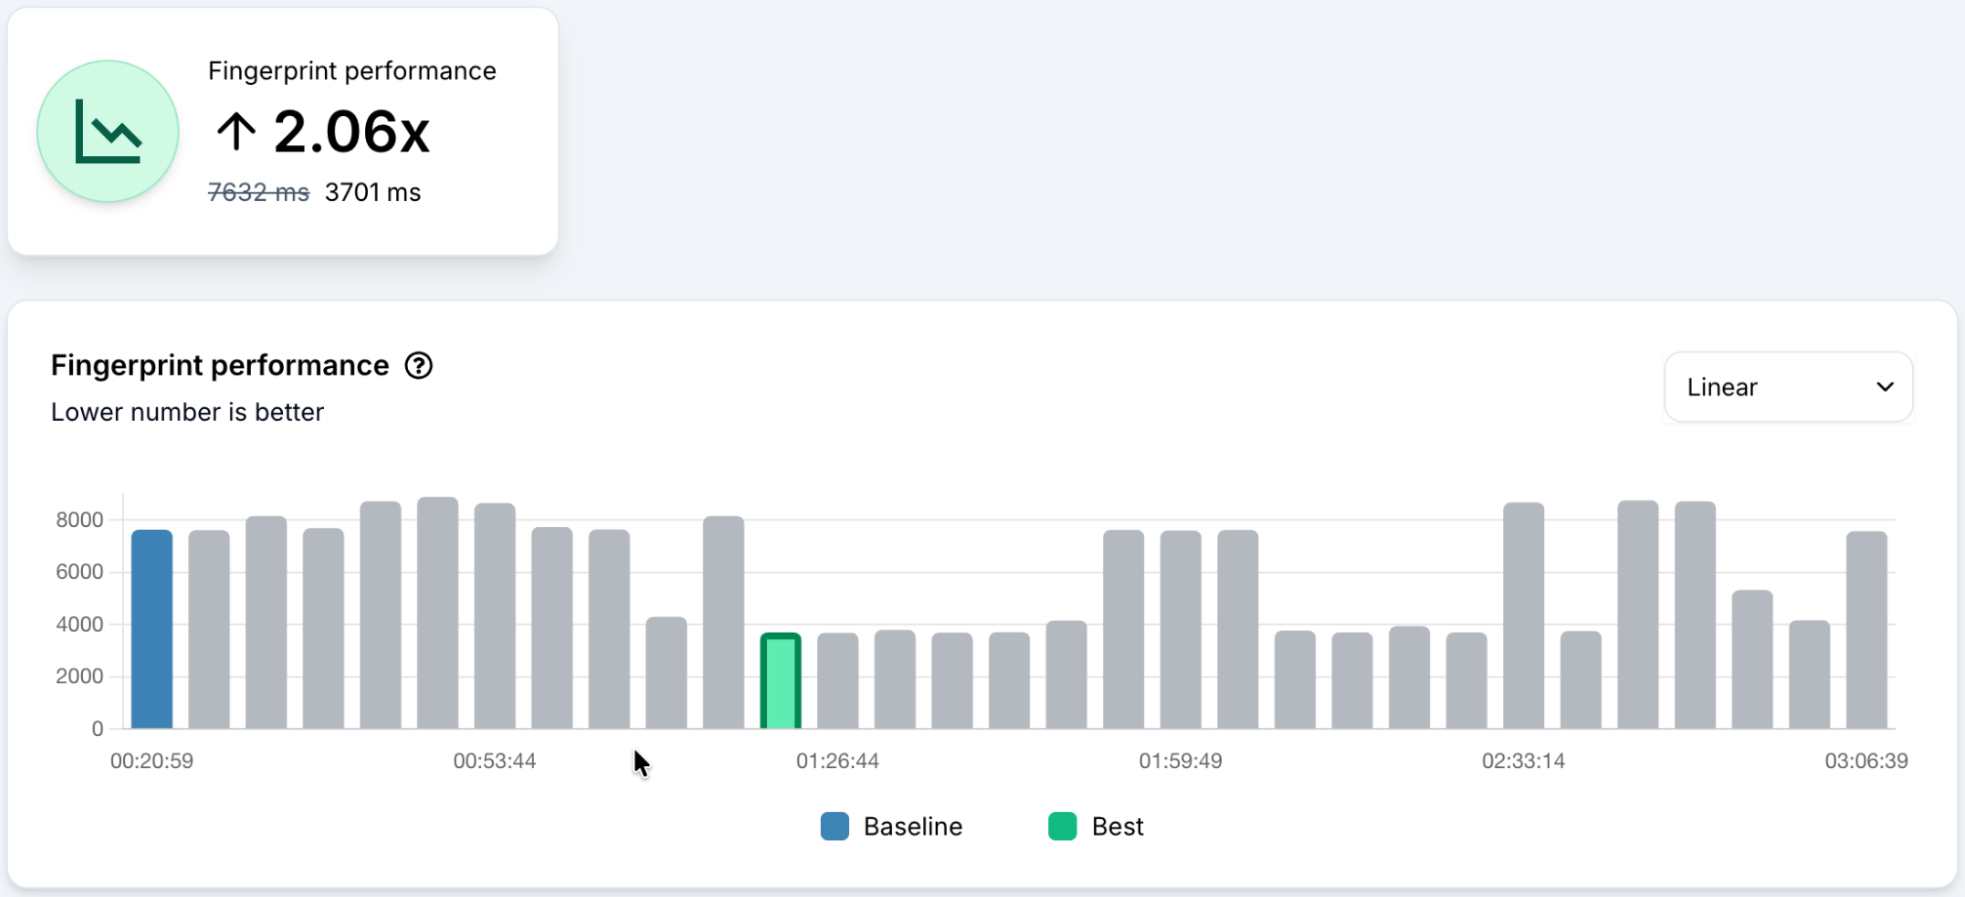Click the green chart icon in the summary card

point(108,131)
